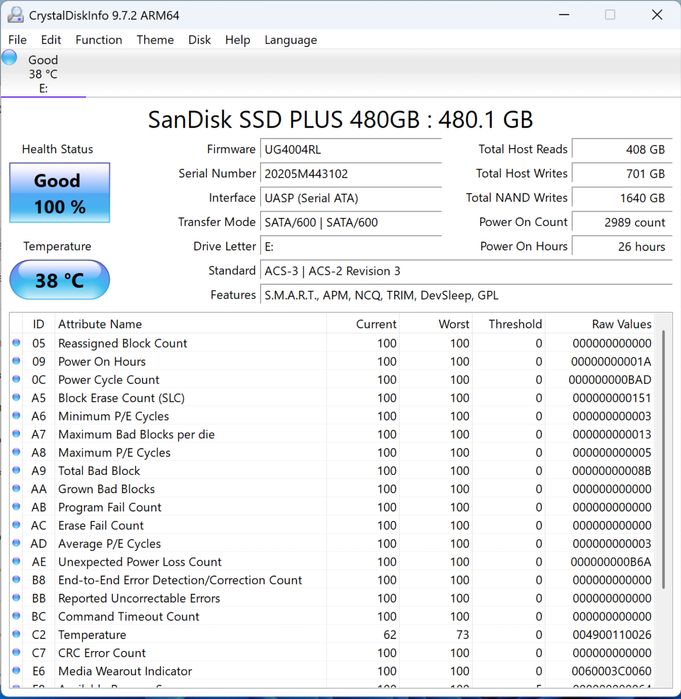681x699 pixels.
Task: Open the Disk menu
Action: tap(199, 40)
